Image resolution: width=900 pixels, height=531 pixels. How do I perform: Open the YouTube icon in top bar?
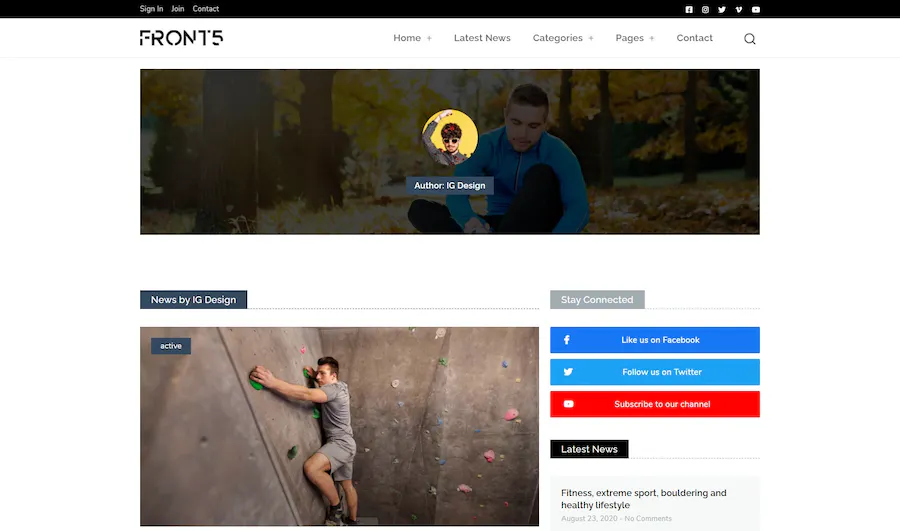point(756,9)
